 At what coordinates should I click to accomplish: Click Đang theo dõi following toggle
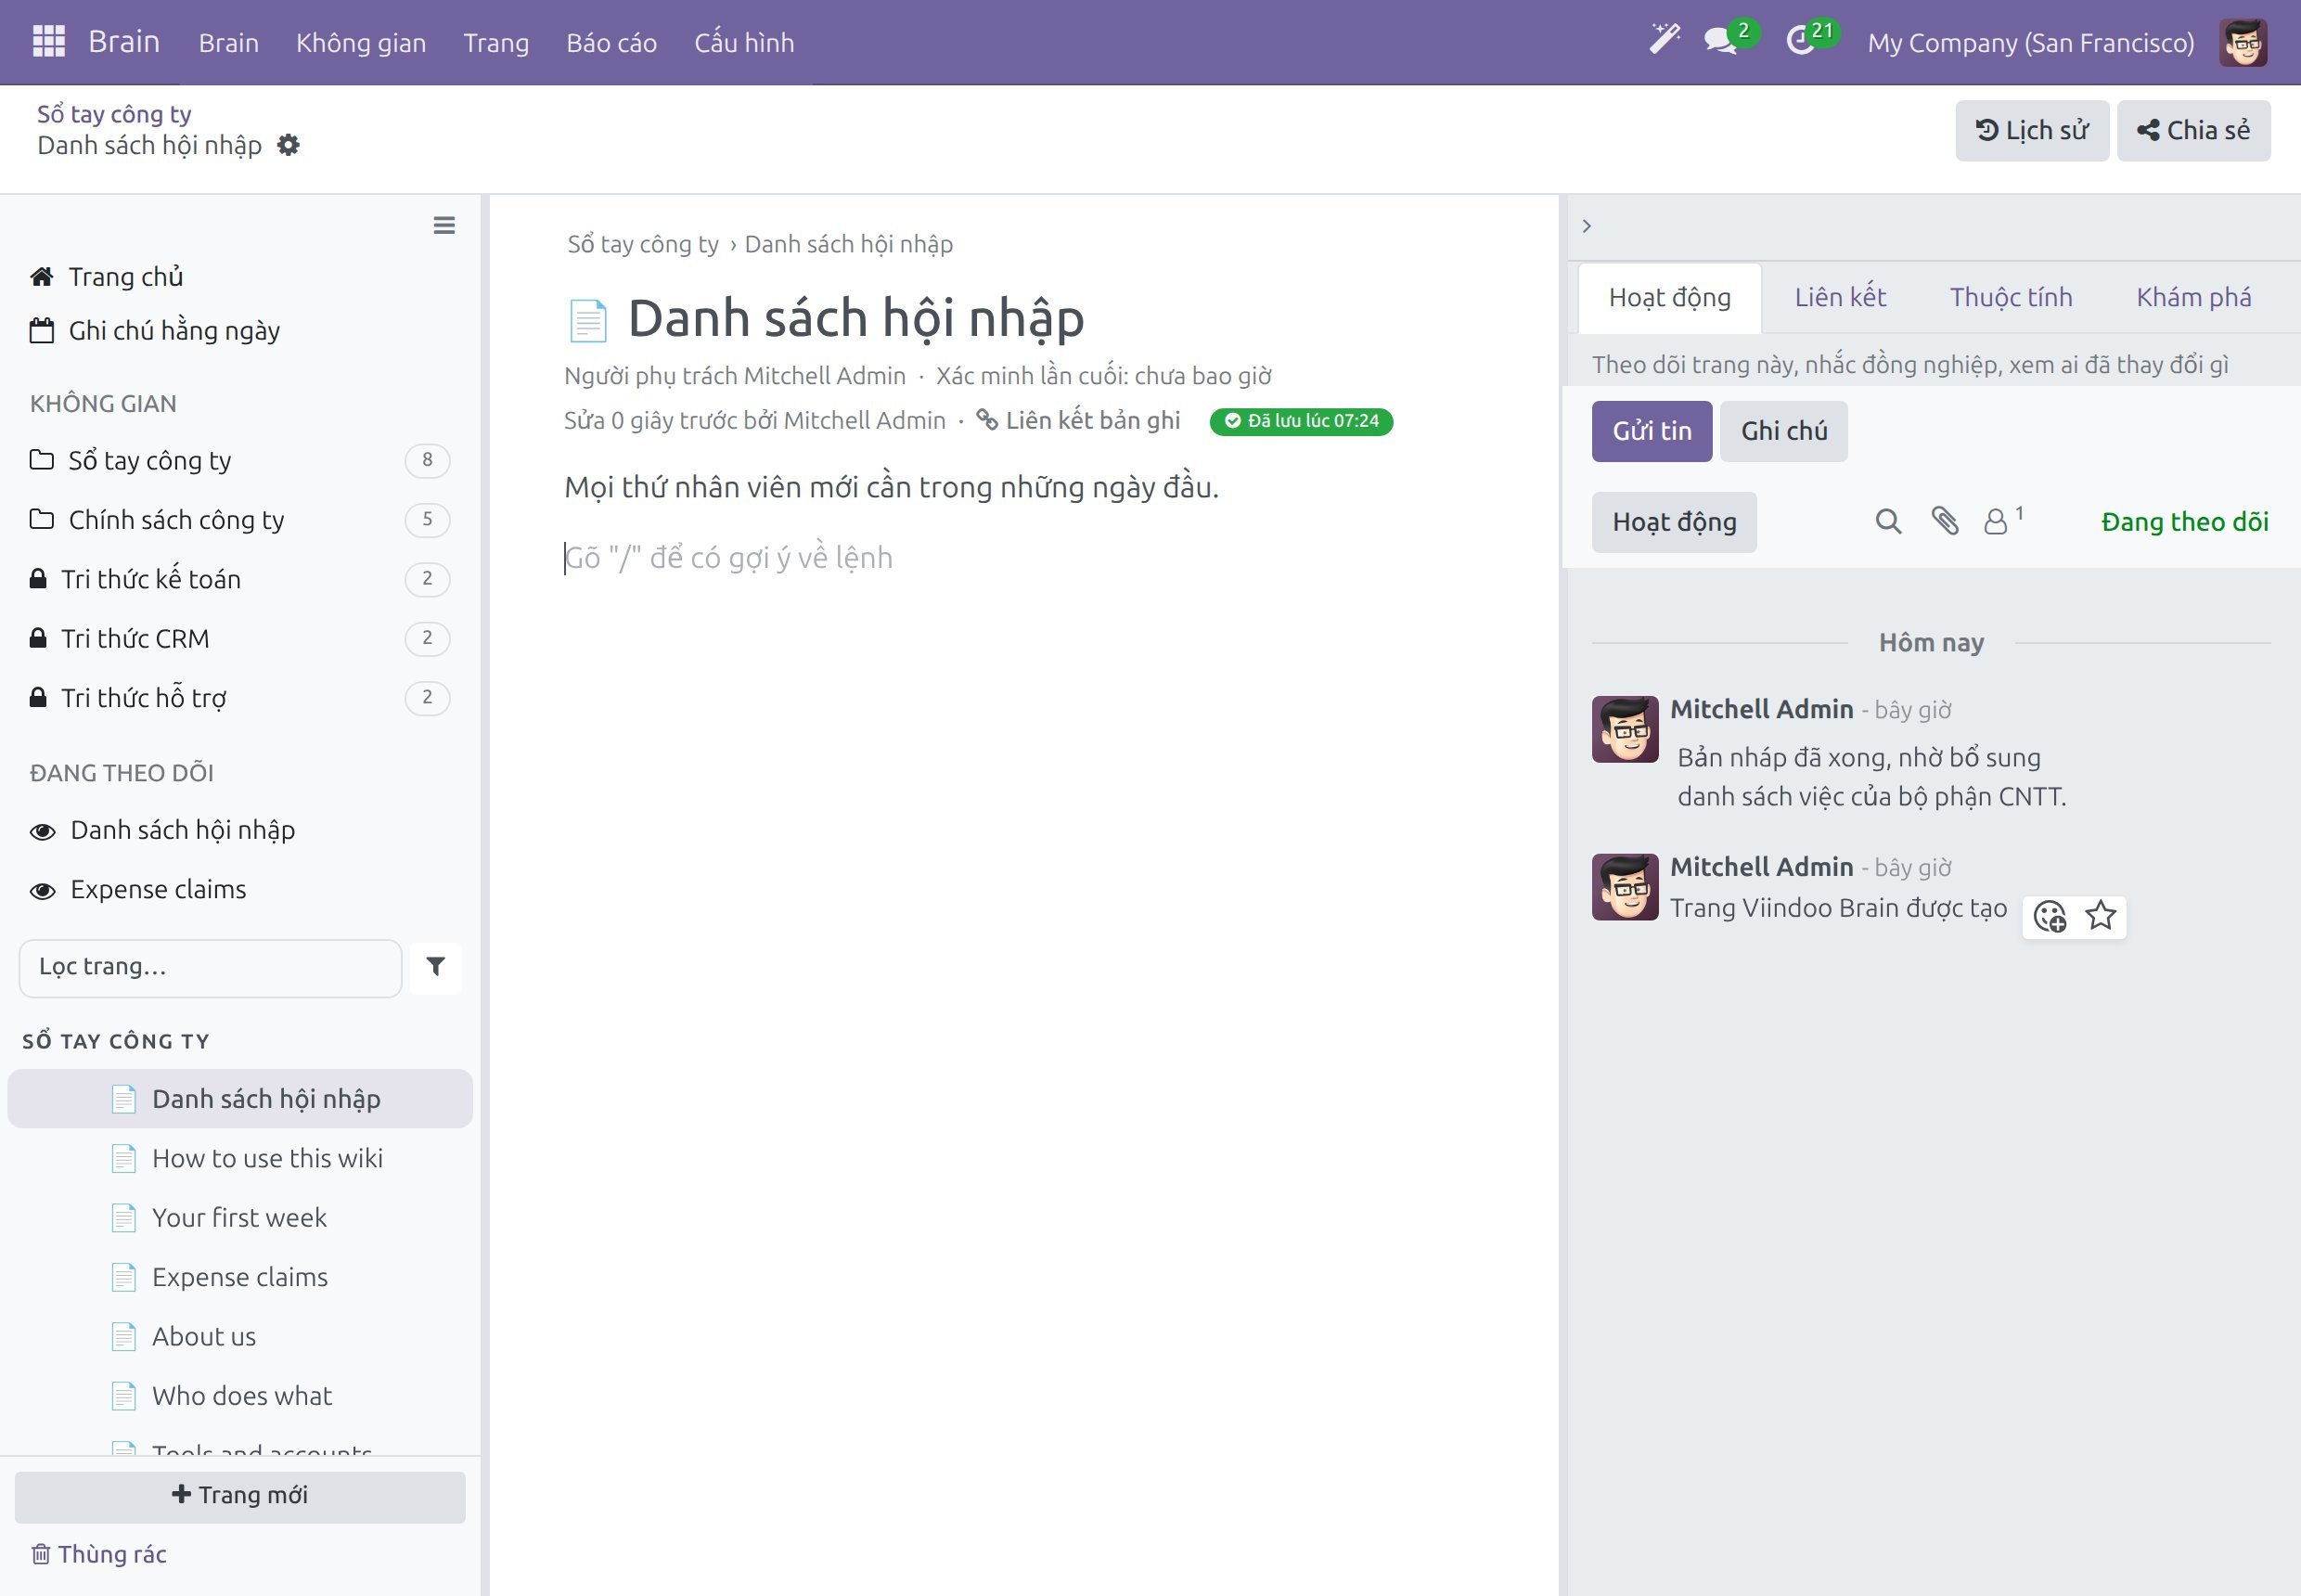tap(2185, 522)
